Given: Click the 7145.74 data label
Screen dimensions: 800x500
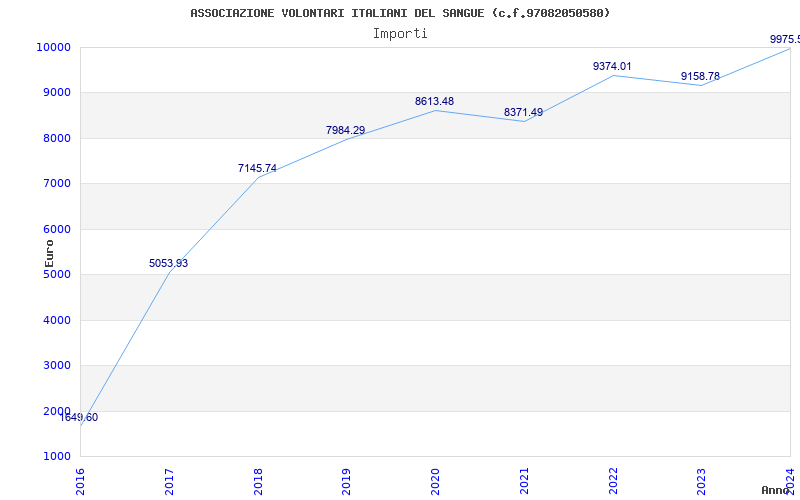Looking at the screenshot, I should point(257,168).
